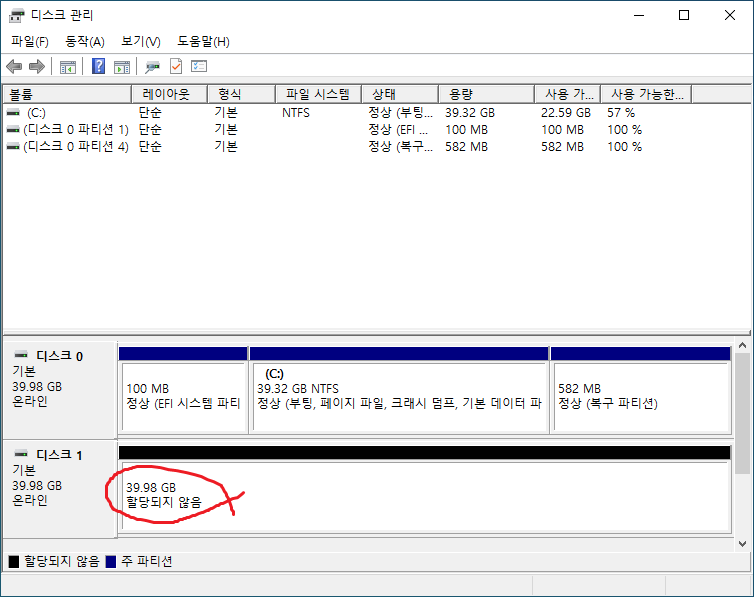Click the 정상 (EFI ... status cell
Image resolution: width=754 pixels, height=597 pixels.
tap(398, 130)
